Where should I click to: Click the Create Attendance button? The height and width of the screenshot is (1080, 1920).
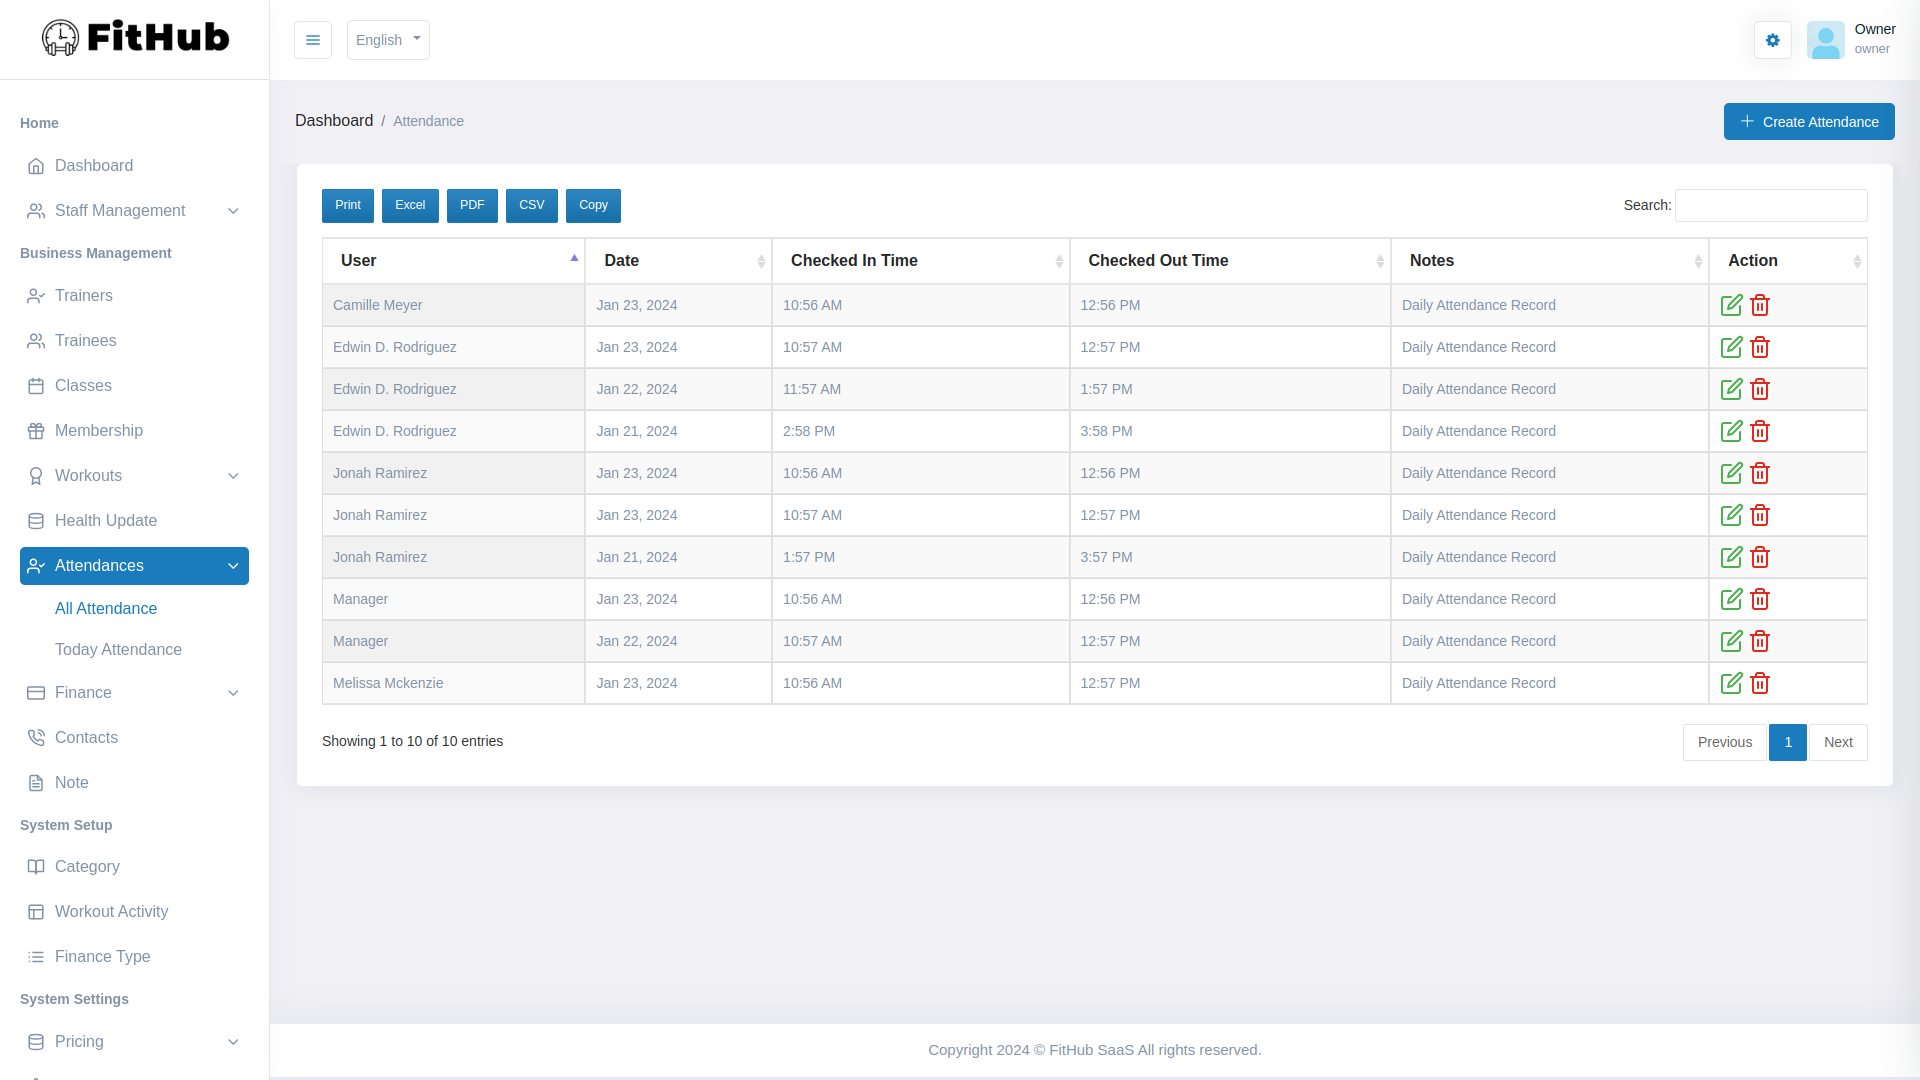[1809, 121]
